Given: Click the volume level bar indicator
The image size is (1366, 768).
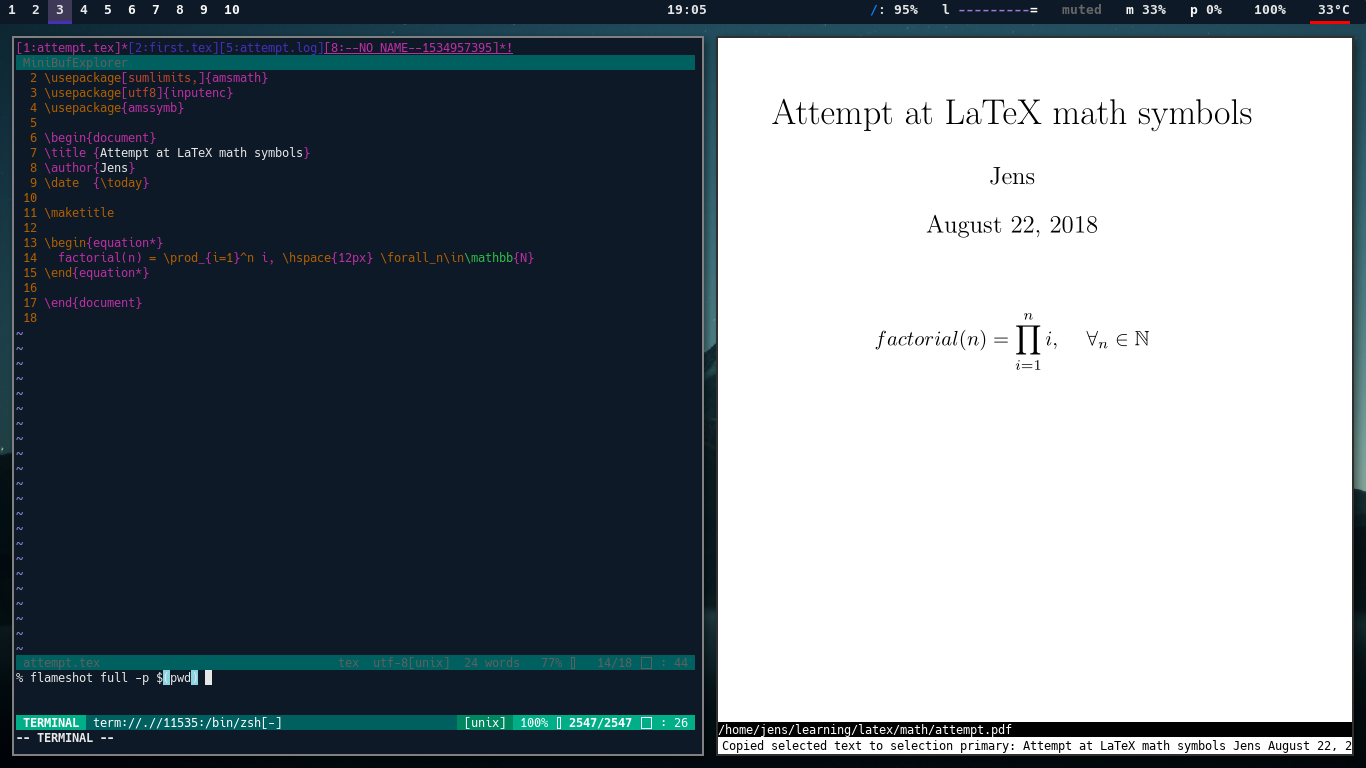Looking at the screenshot, I should [990, 10].
